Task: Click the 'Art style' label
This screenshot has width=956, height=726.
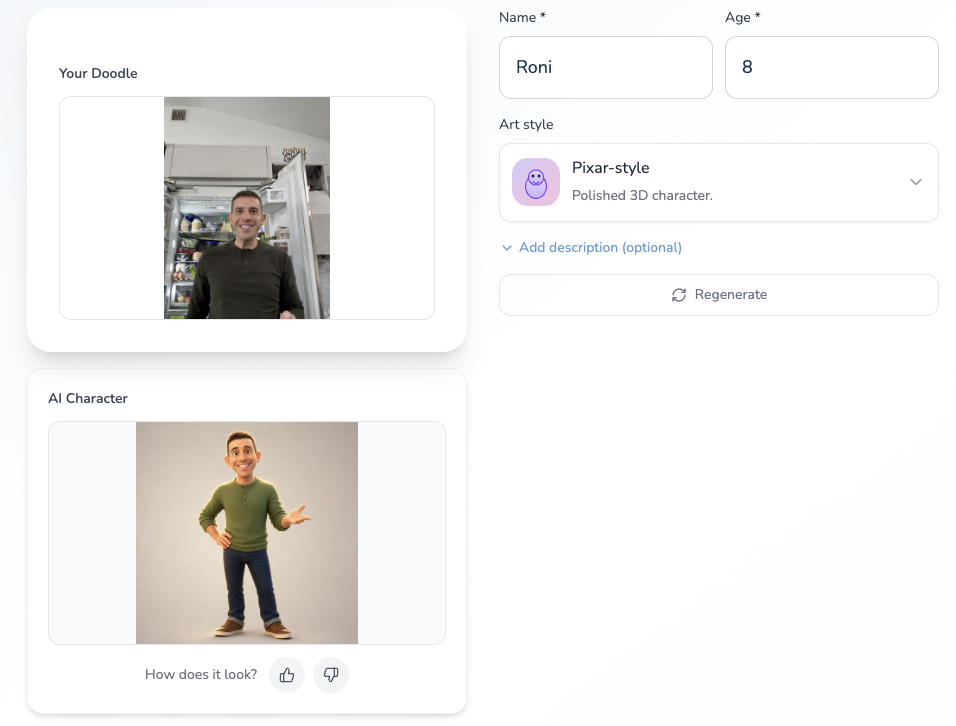Action: (526, 124)
